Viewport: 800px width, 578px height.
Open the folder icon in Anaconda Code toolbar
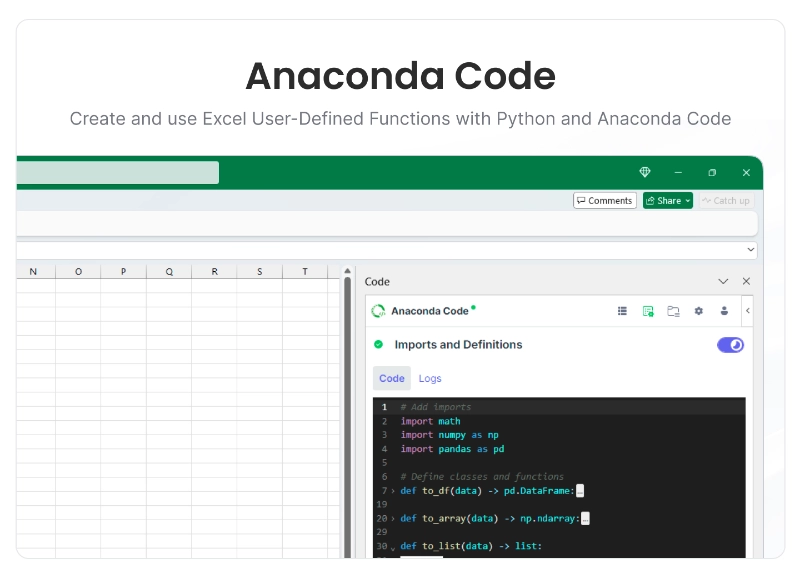[673, 311]
